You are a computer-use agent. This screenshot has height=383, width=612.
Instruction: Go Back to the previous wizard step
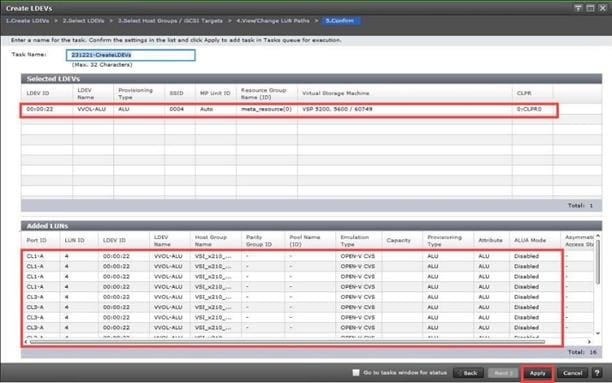tap(469, 373)
